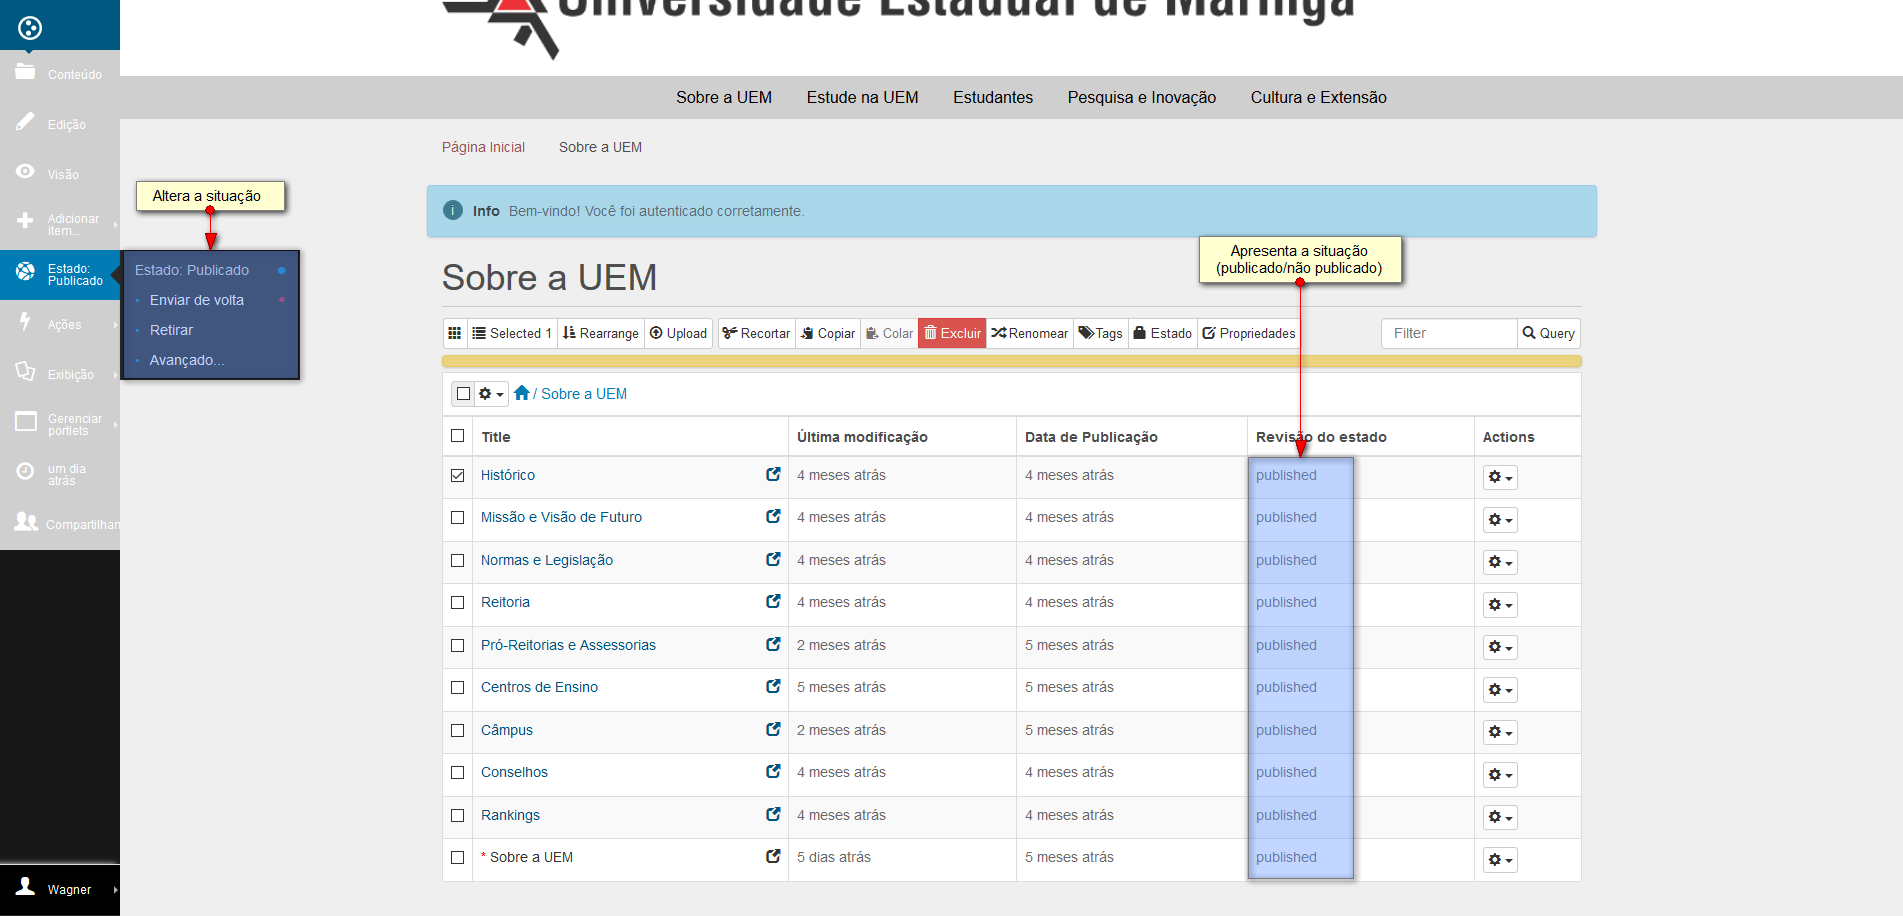Click the Copiar toolbar button
Image resolution: width=1903 pixels, height=916 pixels.
coord(828,333)
